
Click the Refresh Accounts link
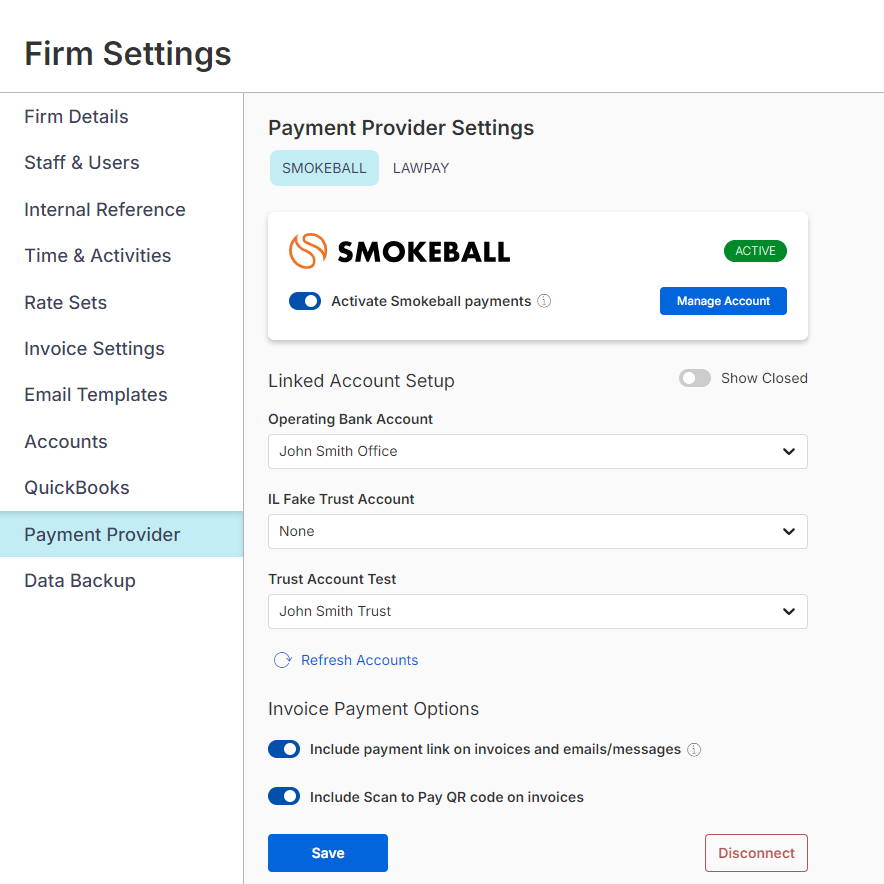(x=358, y=660)
